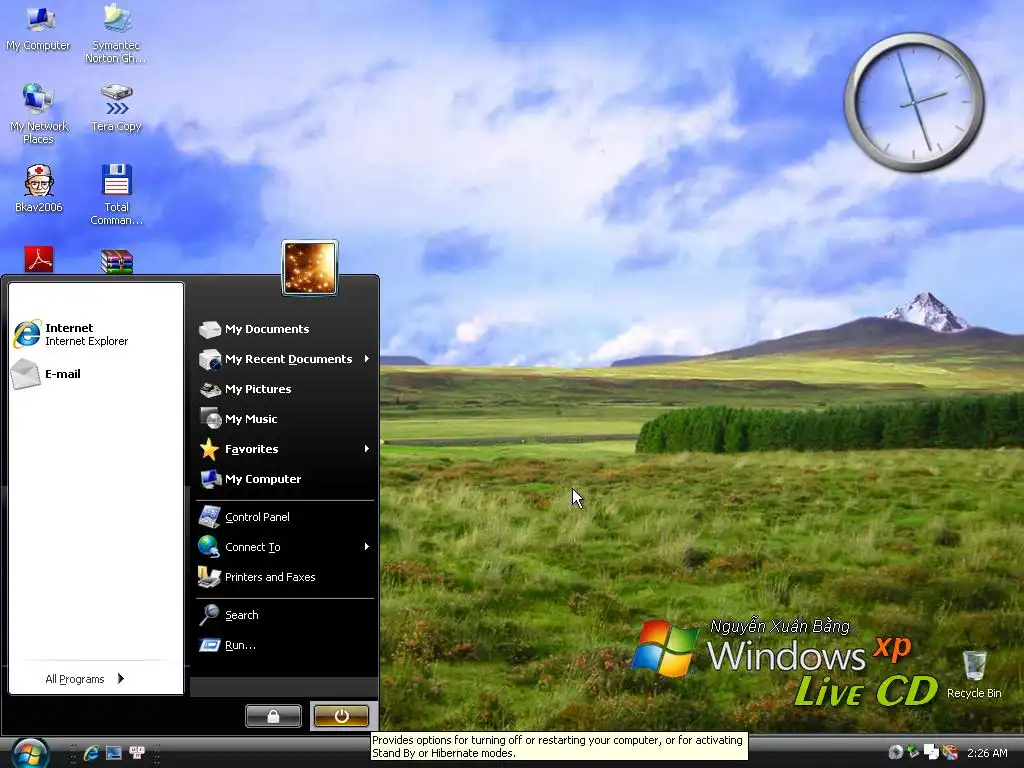Click the grey disc icon in system tray
1024x768 pixels.
[x=895, y=752]
